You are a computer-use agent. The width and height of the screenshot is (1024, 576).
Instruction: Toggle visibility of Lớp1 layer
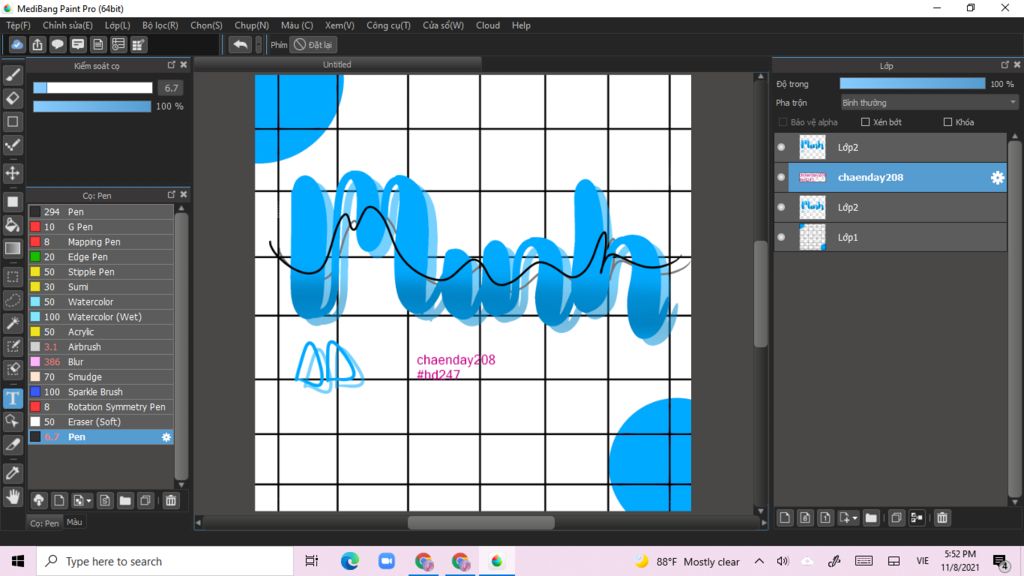781,237
